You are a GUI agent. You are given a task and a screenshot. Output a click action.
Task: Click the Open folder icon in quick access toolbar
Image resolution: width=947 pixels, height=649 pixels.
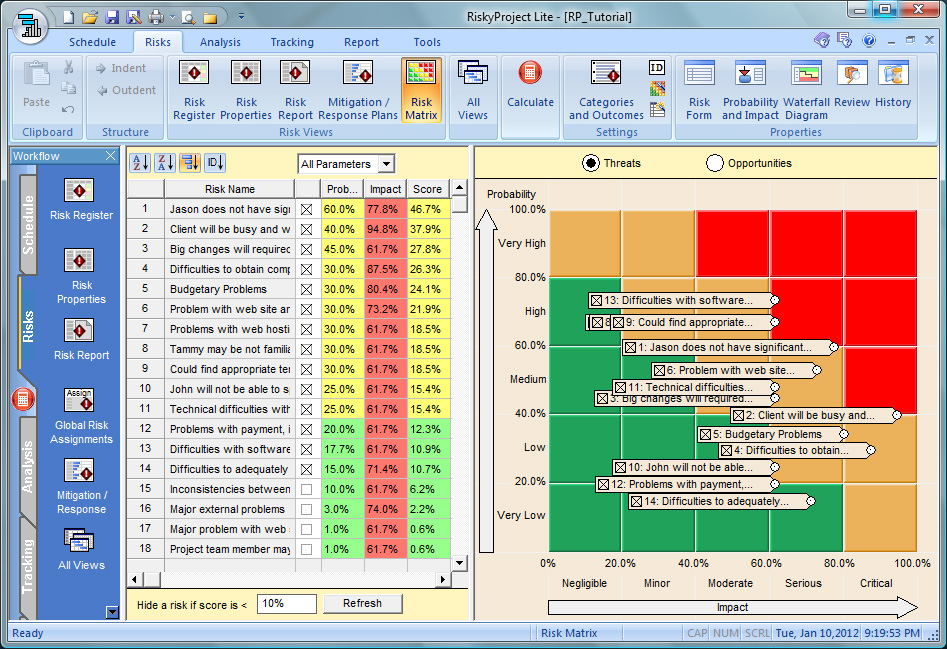[x=90, y=17]
